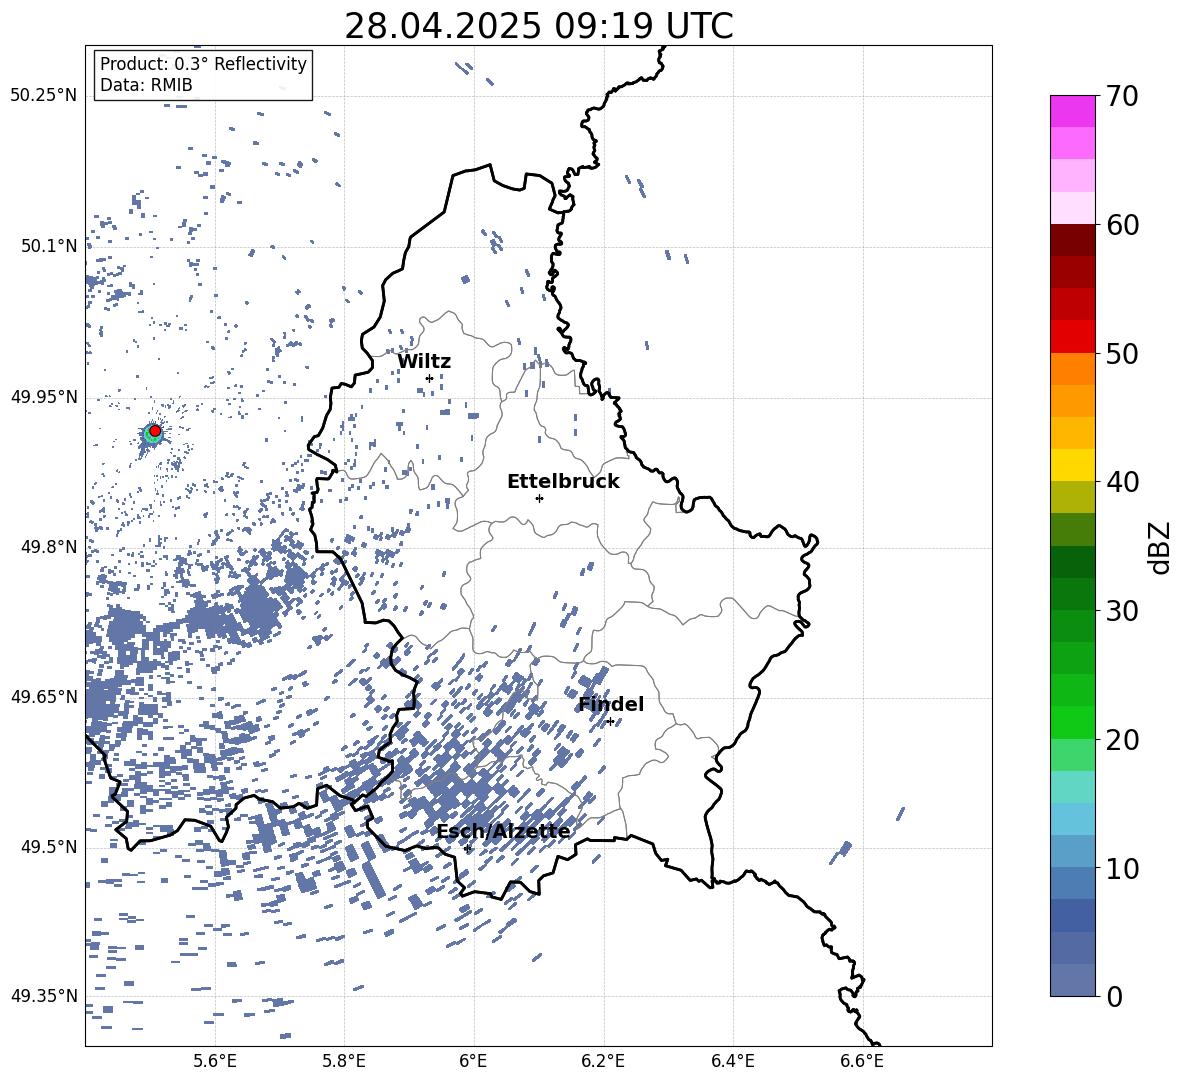Screen dimensions: 1184x1081
Task: Select the Ettelbruck city label
Action: 563,482
